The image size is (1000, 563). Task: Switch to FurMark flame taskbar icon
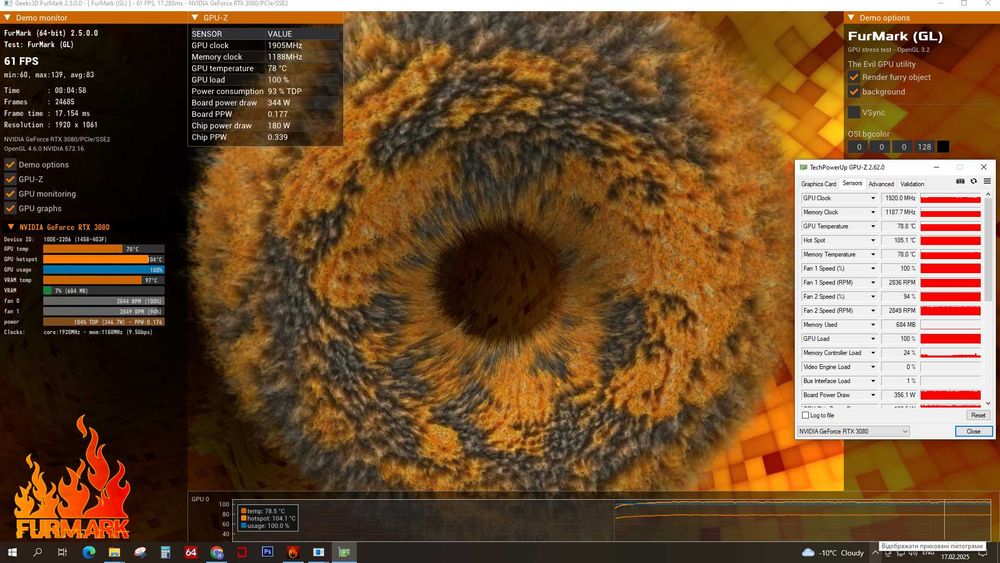[x=293, y=552]
